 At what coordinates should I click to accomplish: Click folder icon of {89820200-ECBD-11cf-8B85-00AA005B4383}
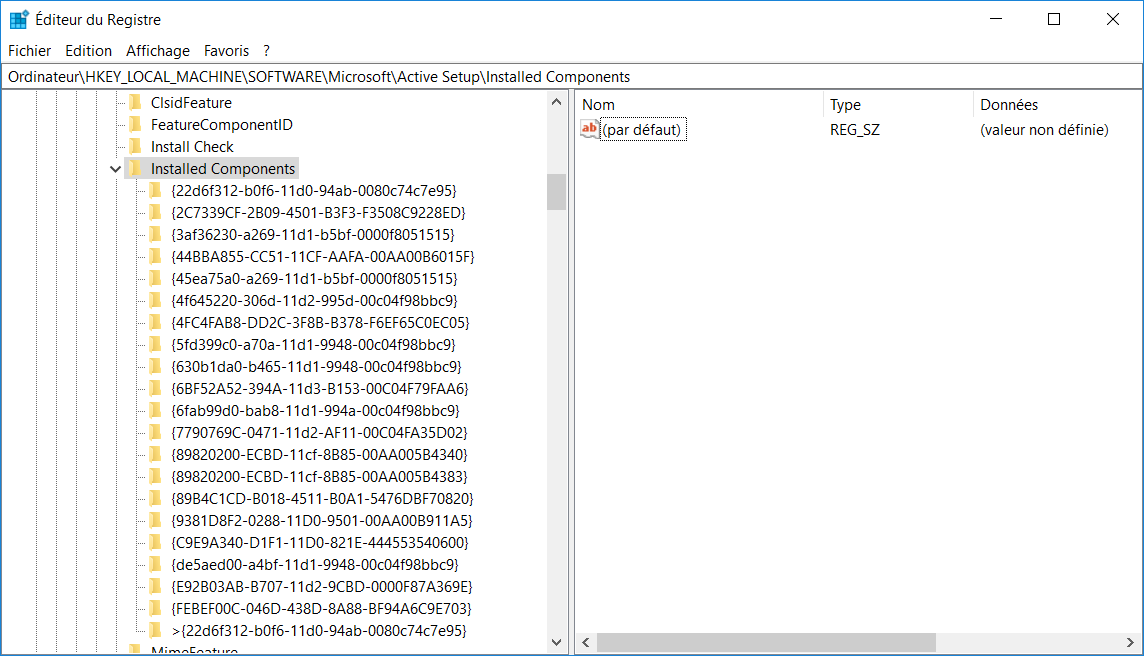pos(155,476)
